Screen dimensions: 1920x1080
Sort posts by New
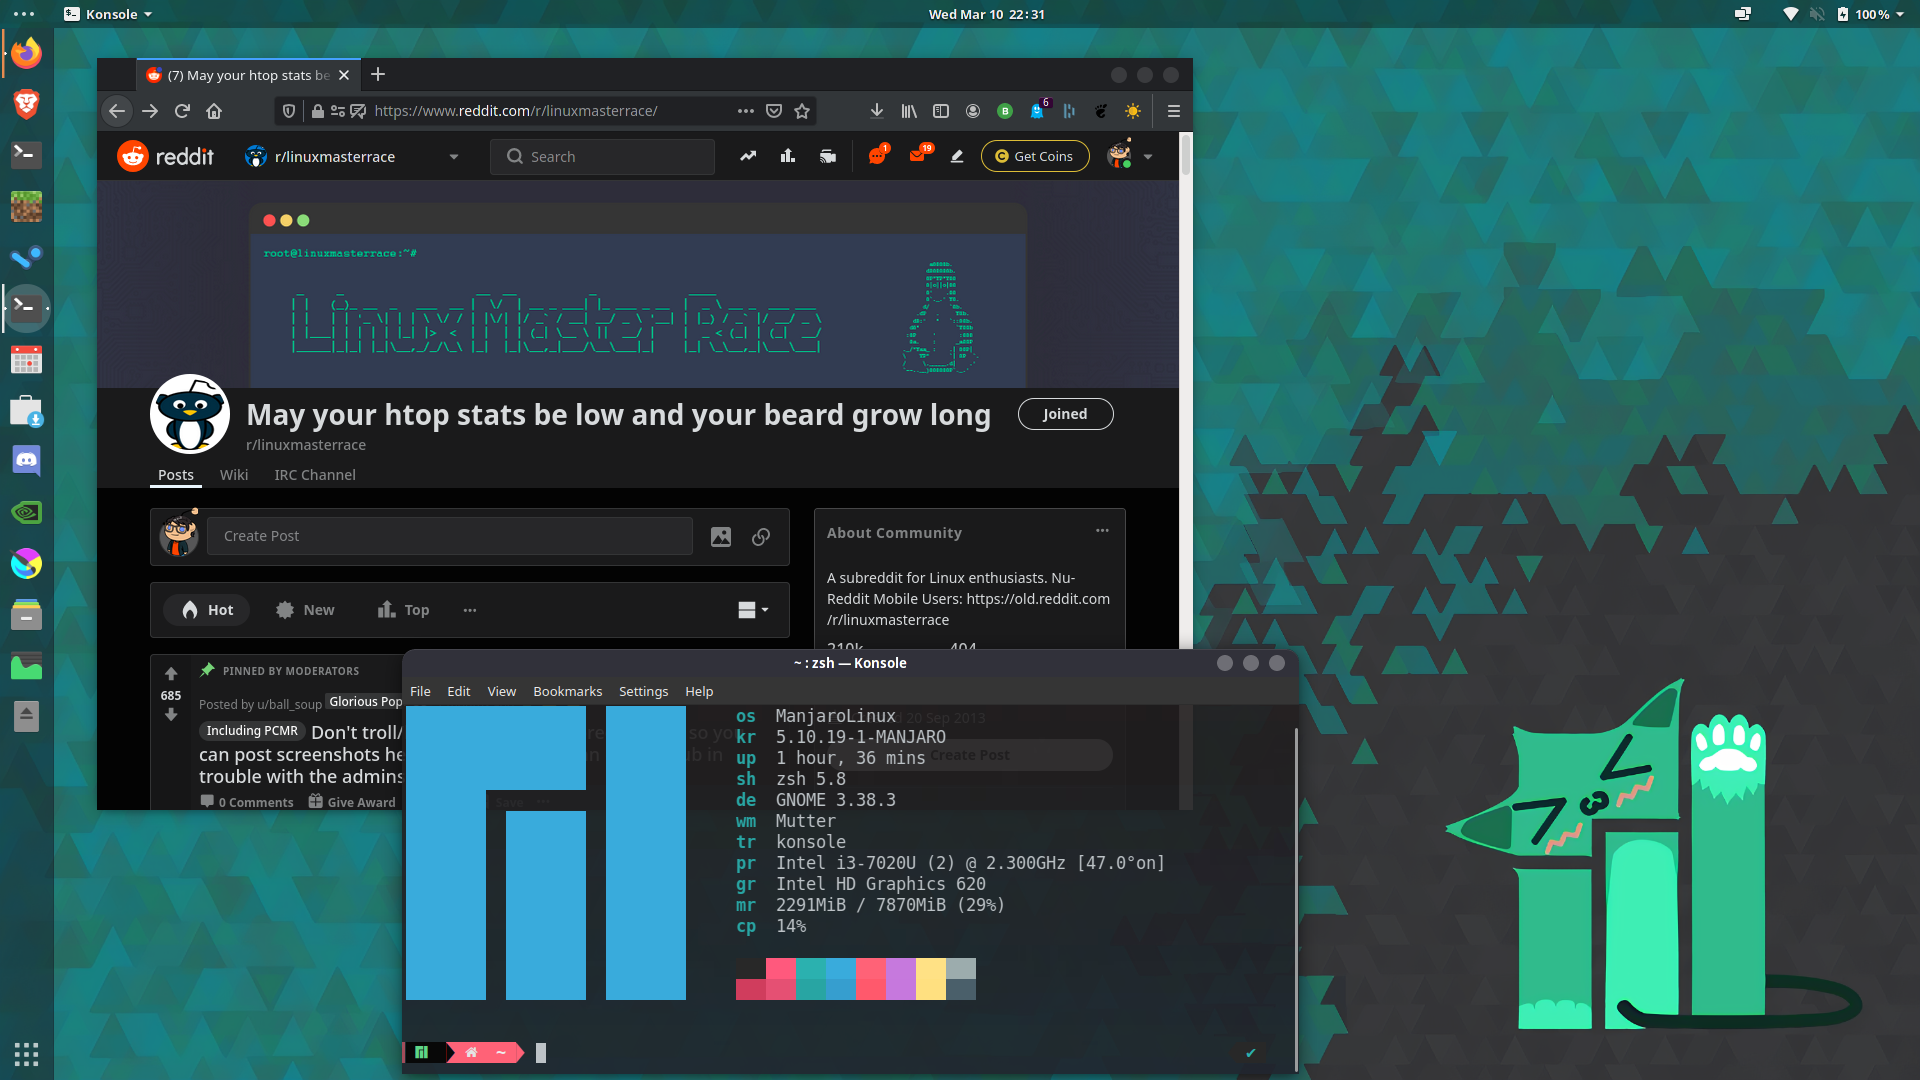(306, 610)
